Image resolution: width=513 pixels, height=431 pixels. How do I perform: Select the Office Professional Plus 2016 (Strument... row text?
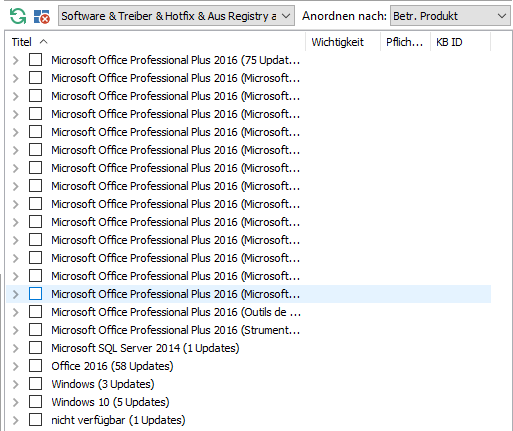tap(175, 330)
